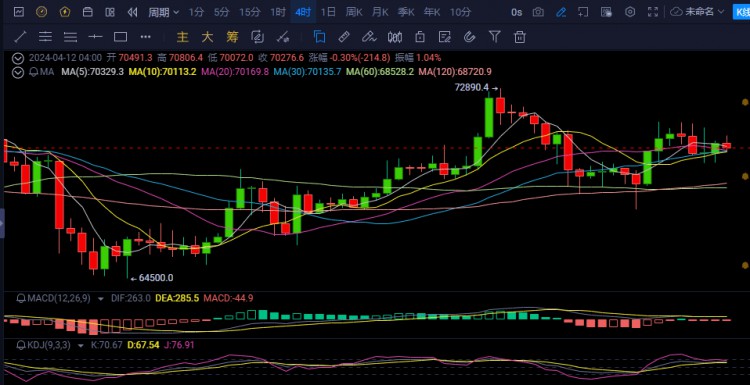This screenshot has width=750, height=385.
Task: Open chart settings hexagon icon
Action: [x=630, y=12]
